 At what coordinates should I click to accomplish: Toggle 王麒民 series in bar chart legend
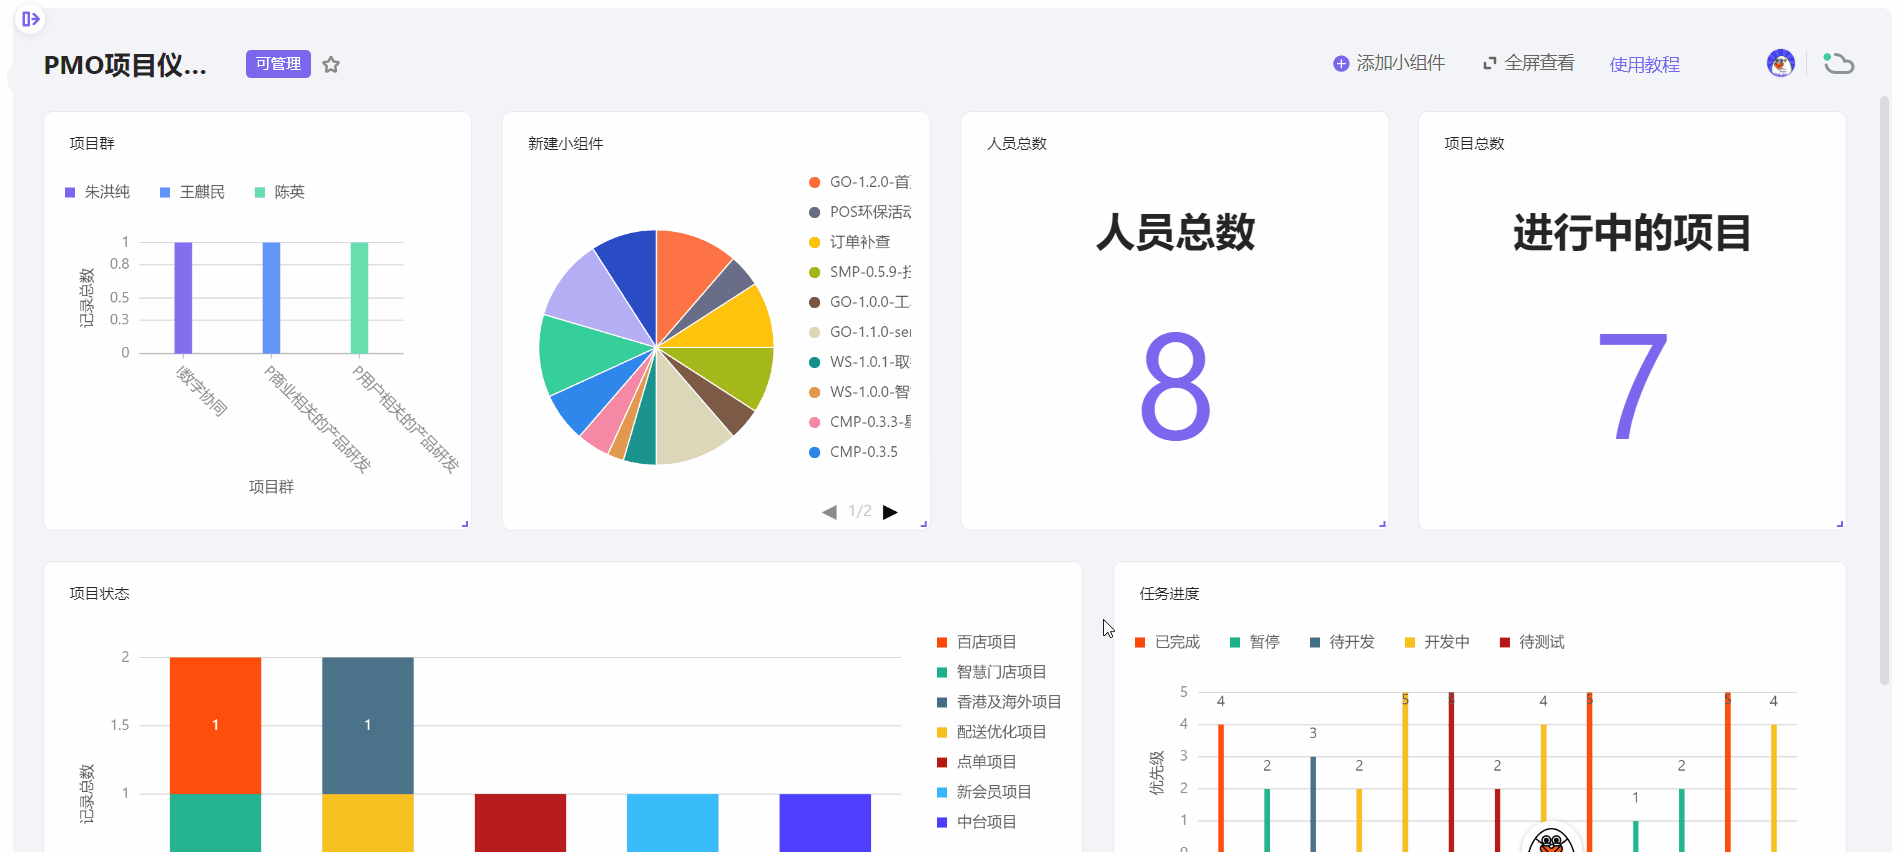point(192,192)
